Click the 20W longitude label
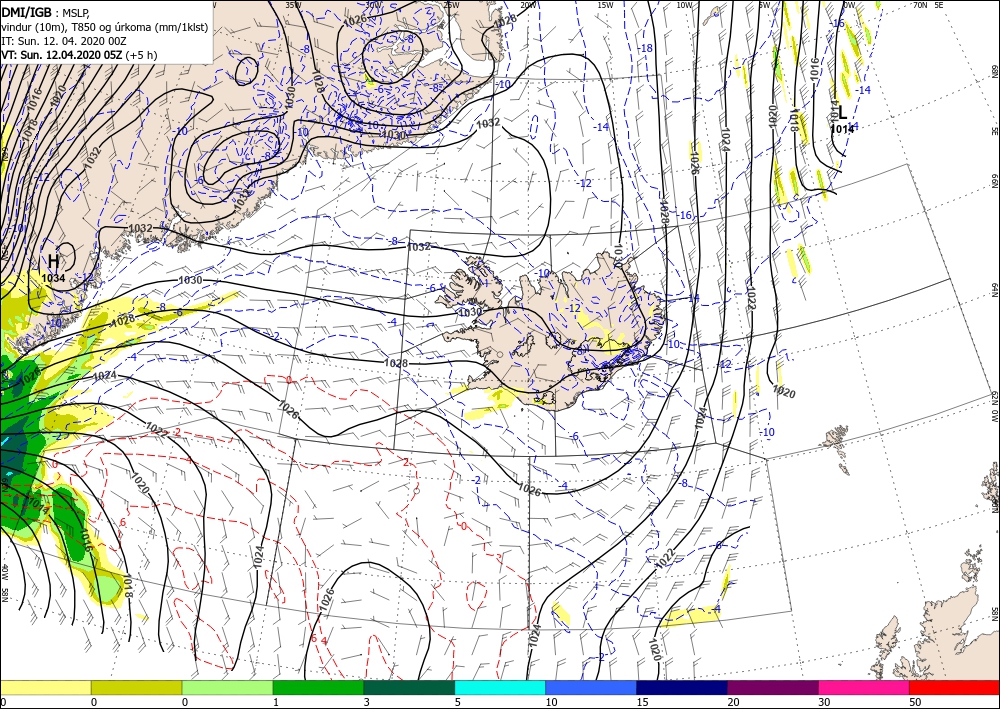 [527, 5]
